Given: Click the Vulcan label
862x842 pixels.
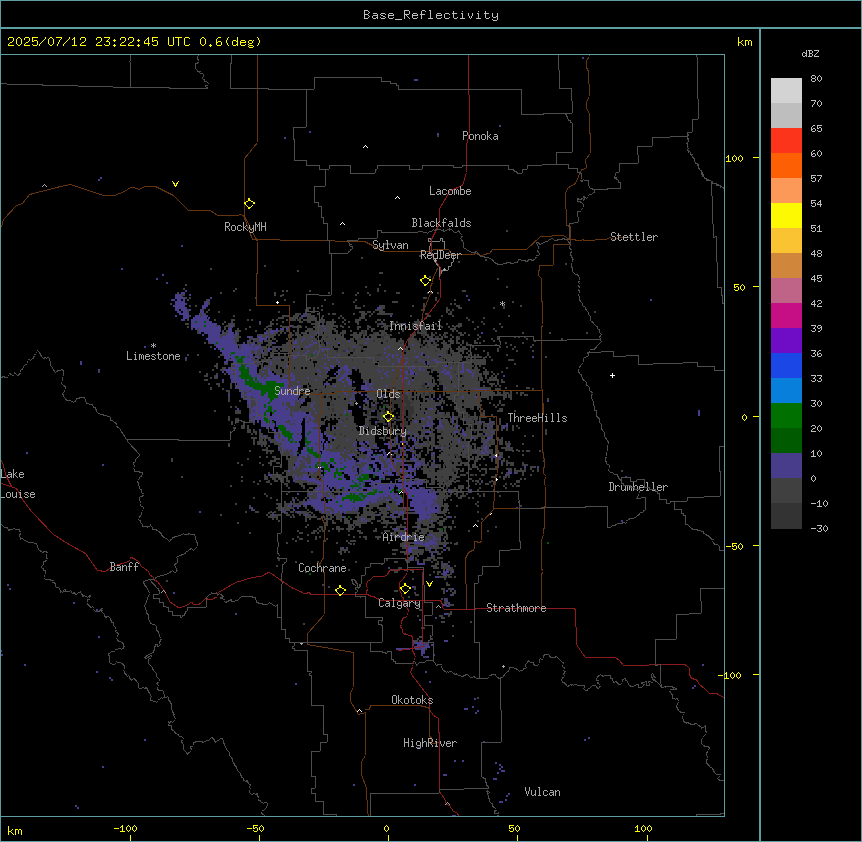Looking at the screenshot, I should tap(543, 792).
